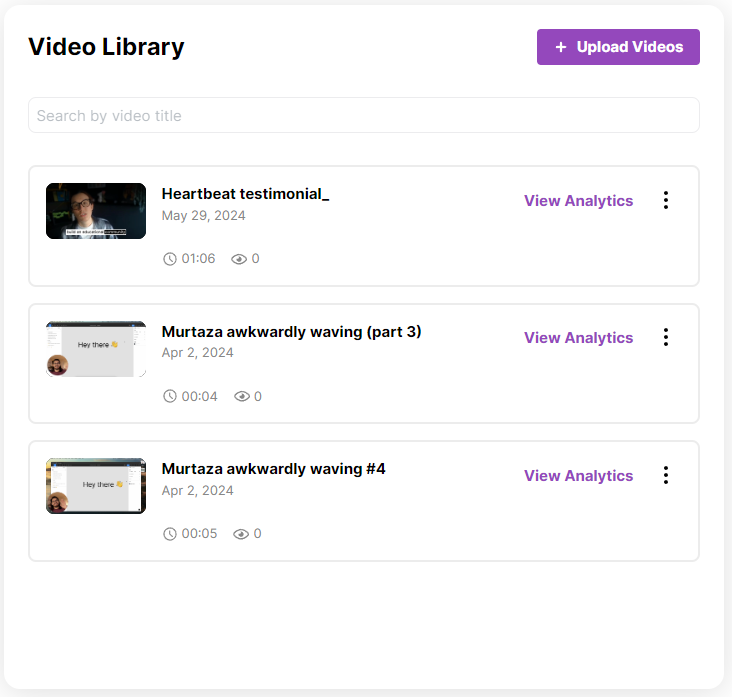Open the Murtaza awkwardly waving (part 3) thumbnail
Viewport: 732px width, 697px height.
96,349
